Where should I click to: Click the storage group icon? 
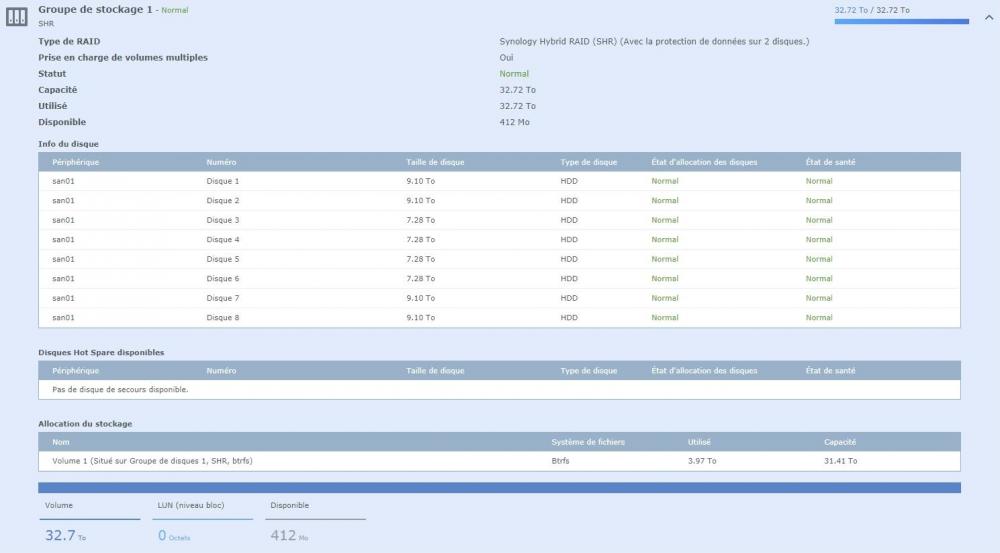(x=17, y=16)
